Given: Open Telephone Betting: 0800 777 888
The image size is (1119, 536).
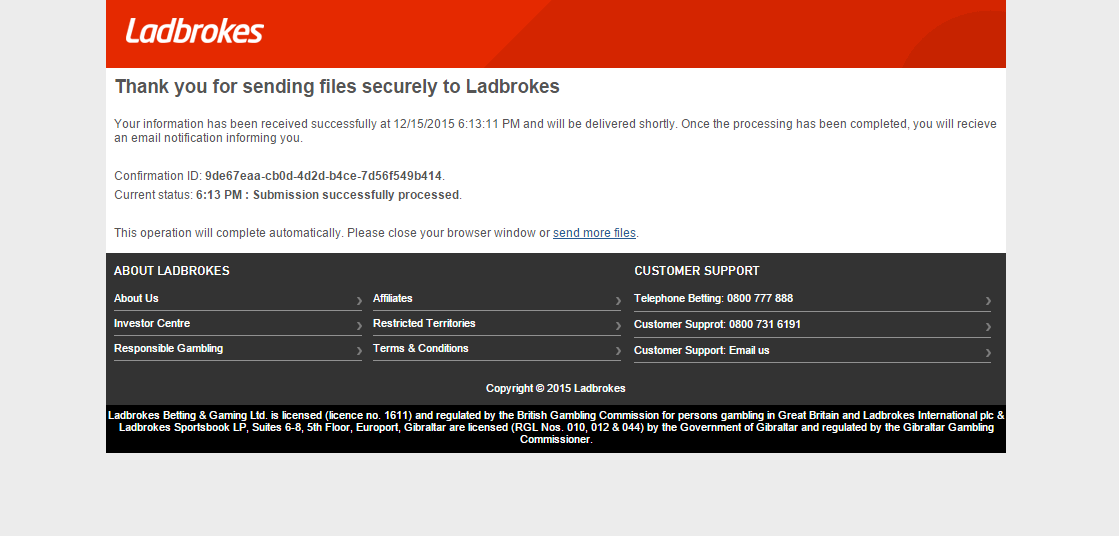Looking at the screenshot, I should [x=714, y=298].
